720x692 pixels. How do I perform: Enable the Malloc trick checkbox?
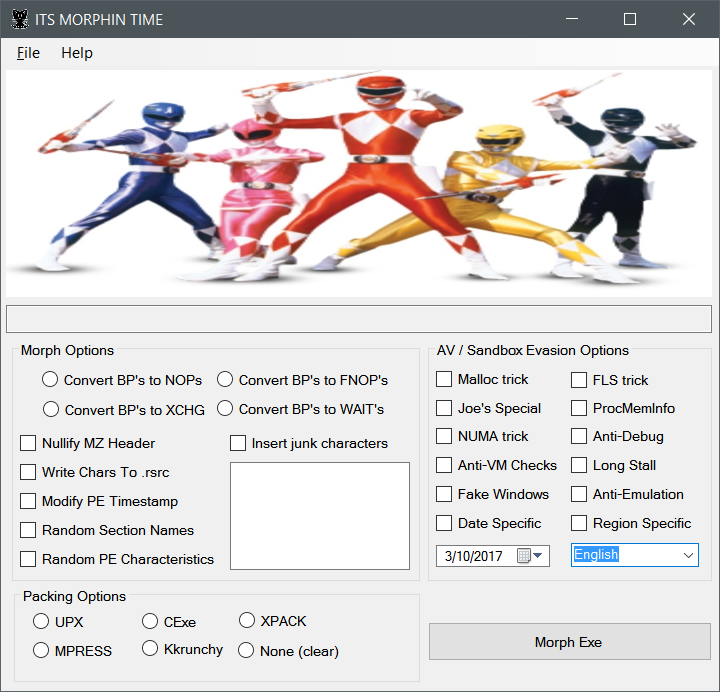pos(444,379)
